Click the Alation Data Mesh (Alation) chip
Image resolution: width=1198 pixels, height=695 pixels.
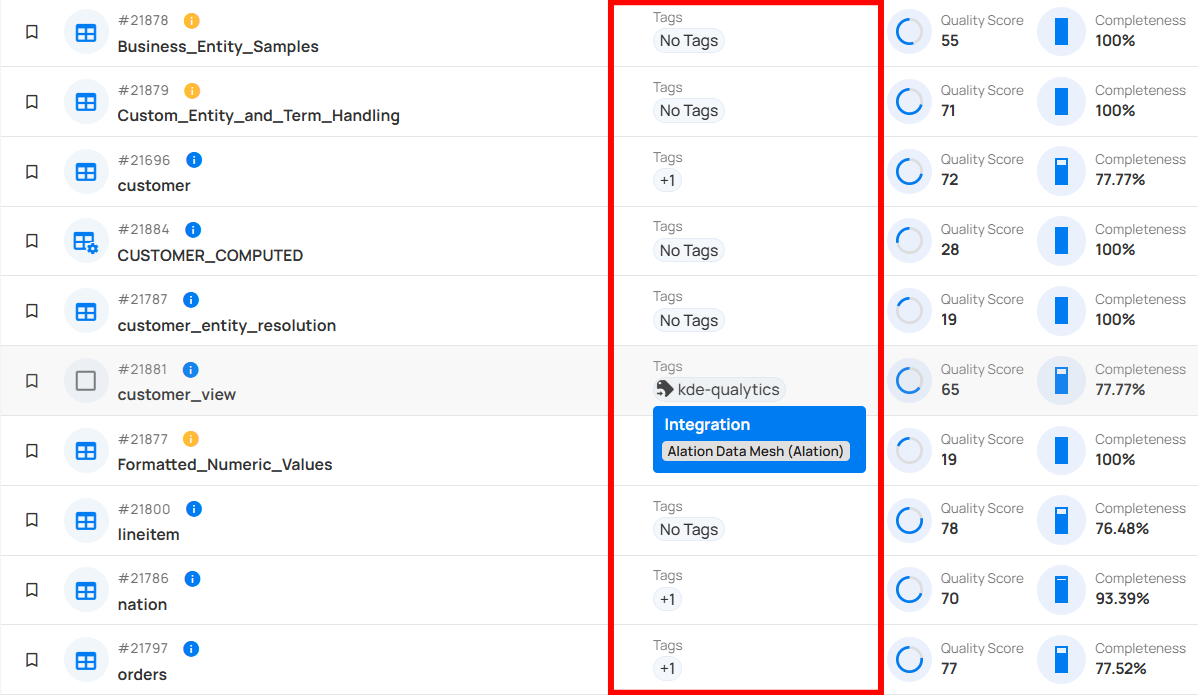[758, 451]
